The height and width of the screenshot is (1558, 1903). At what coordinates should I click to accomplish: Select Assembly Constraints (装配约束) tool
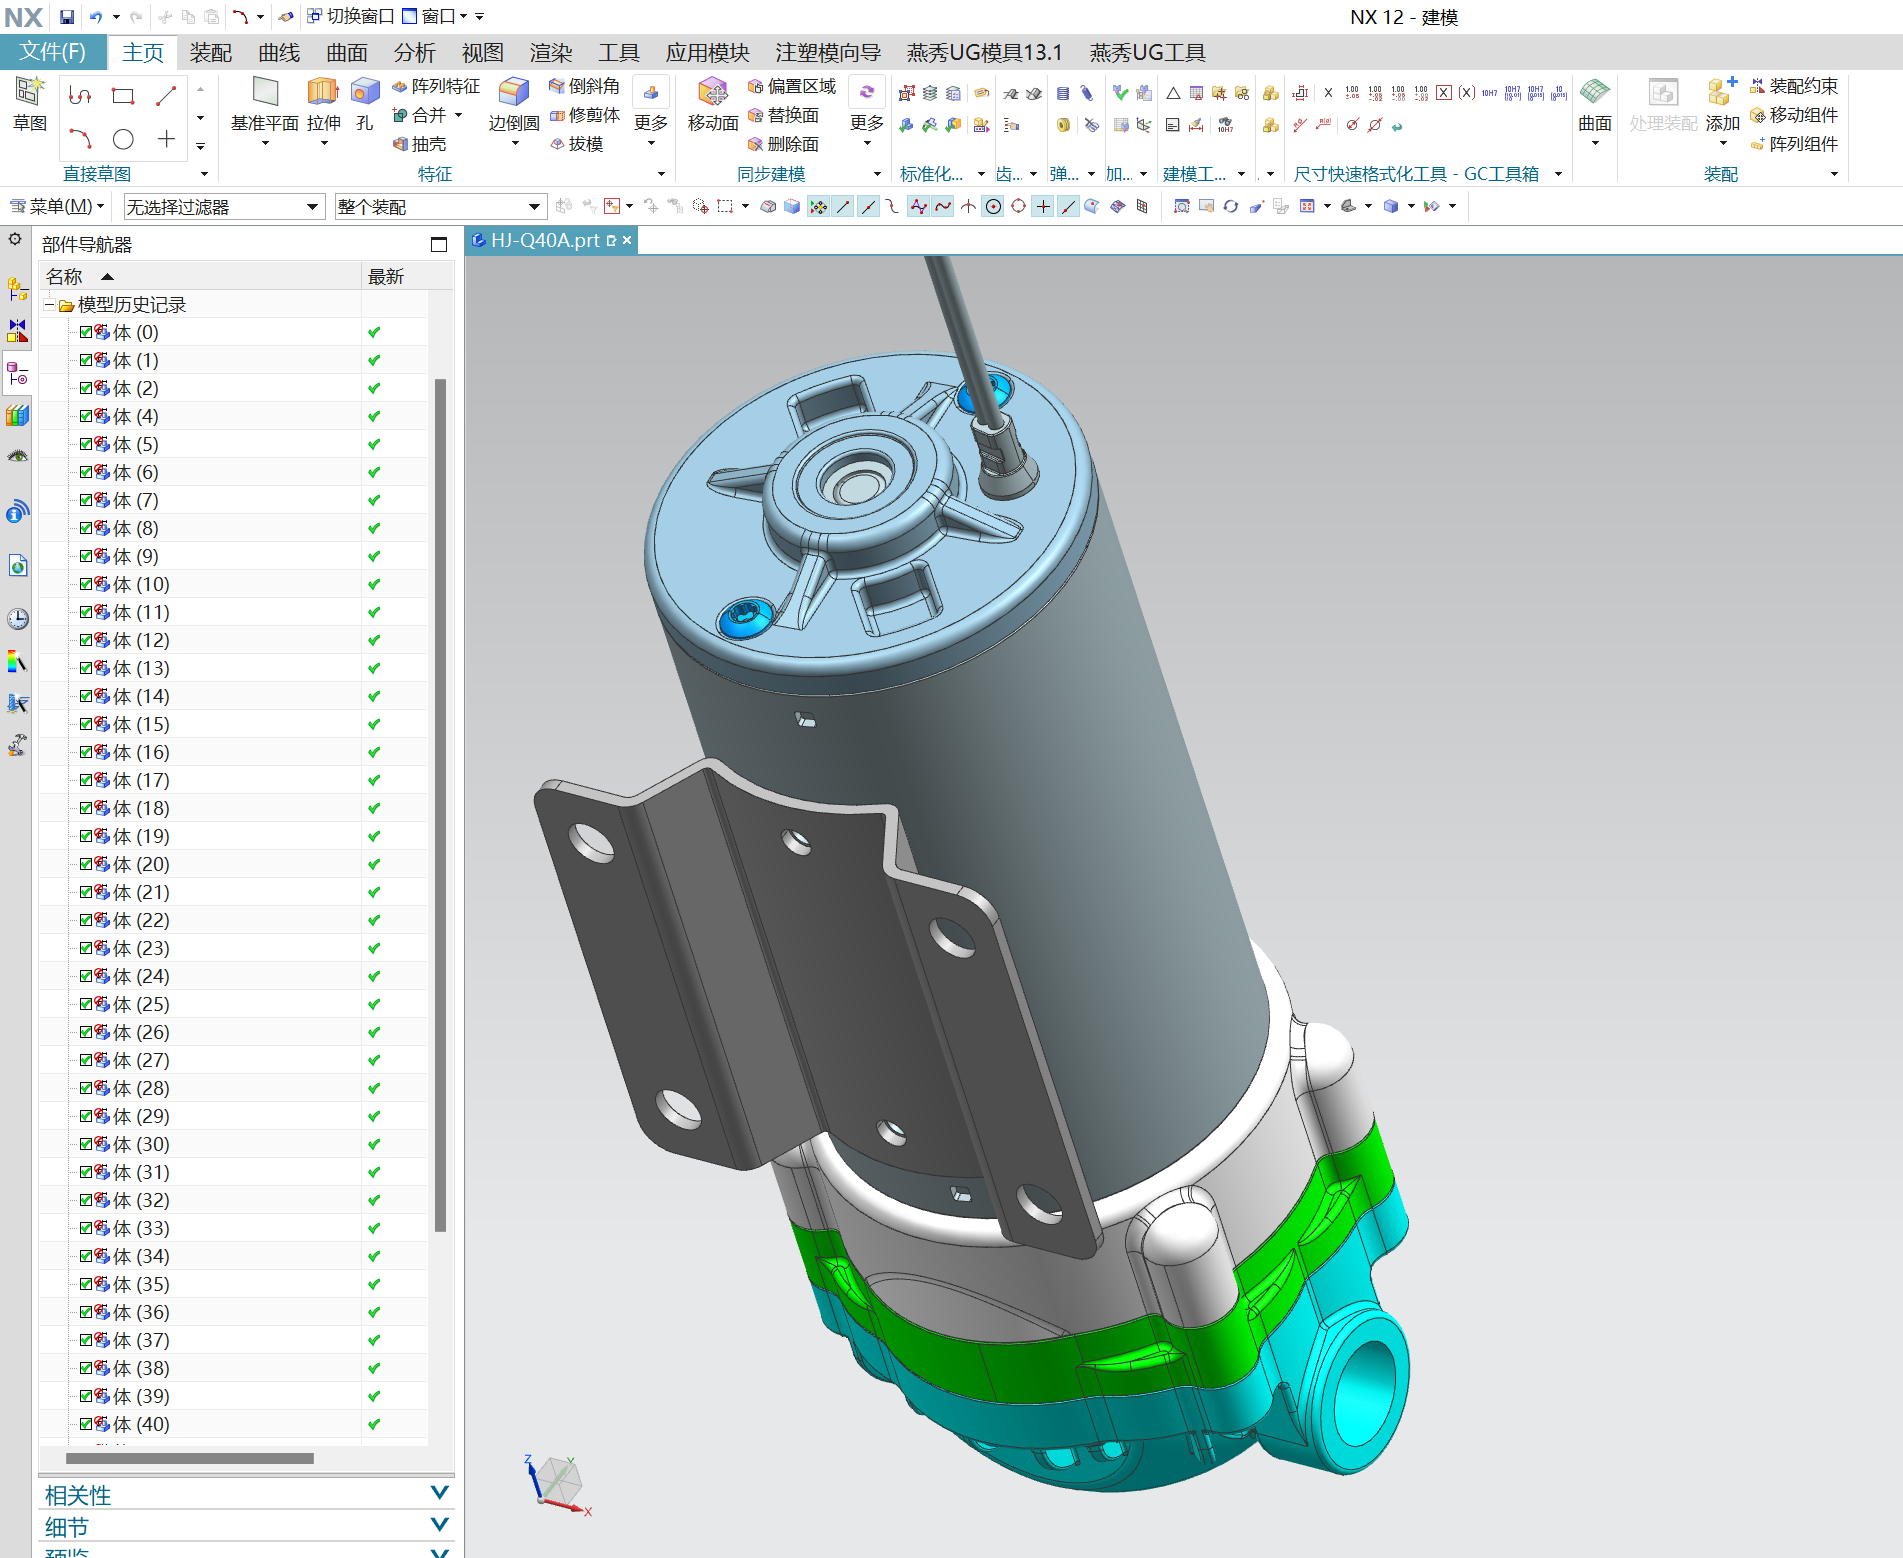pos(1794,86)
